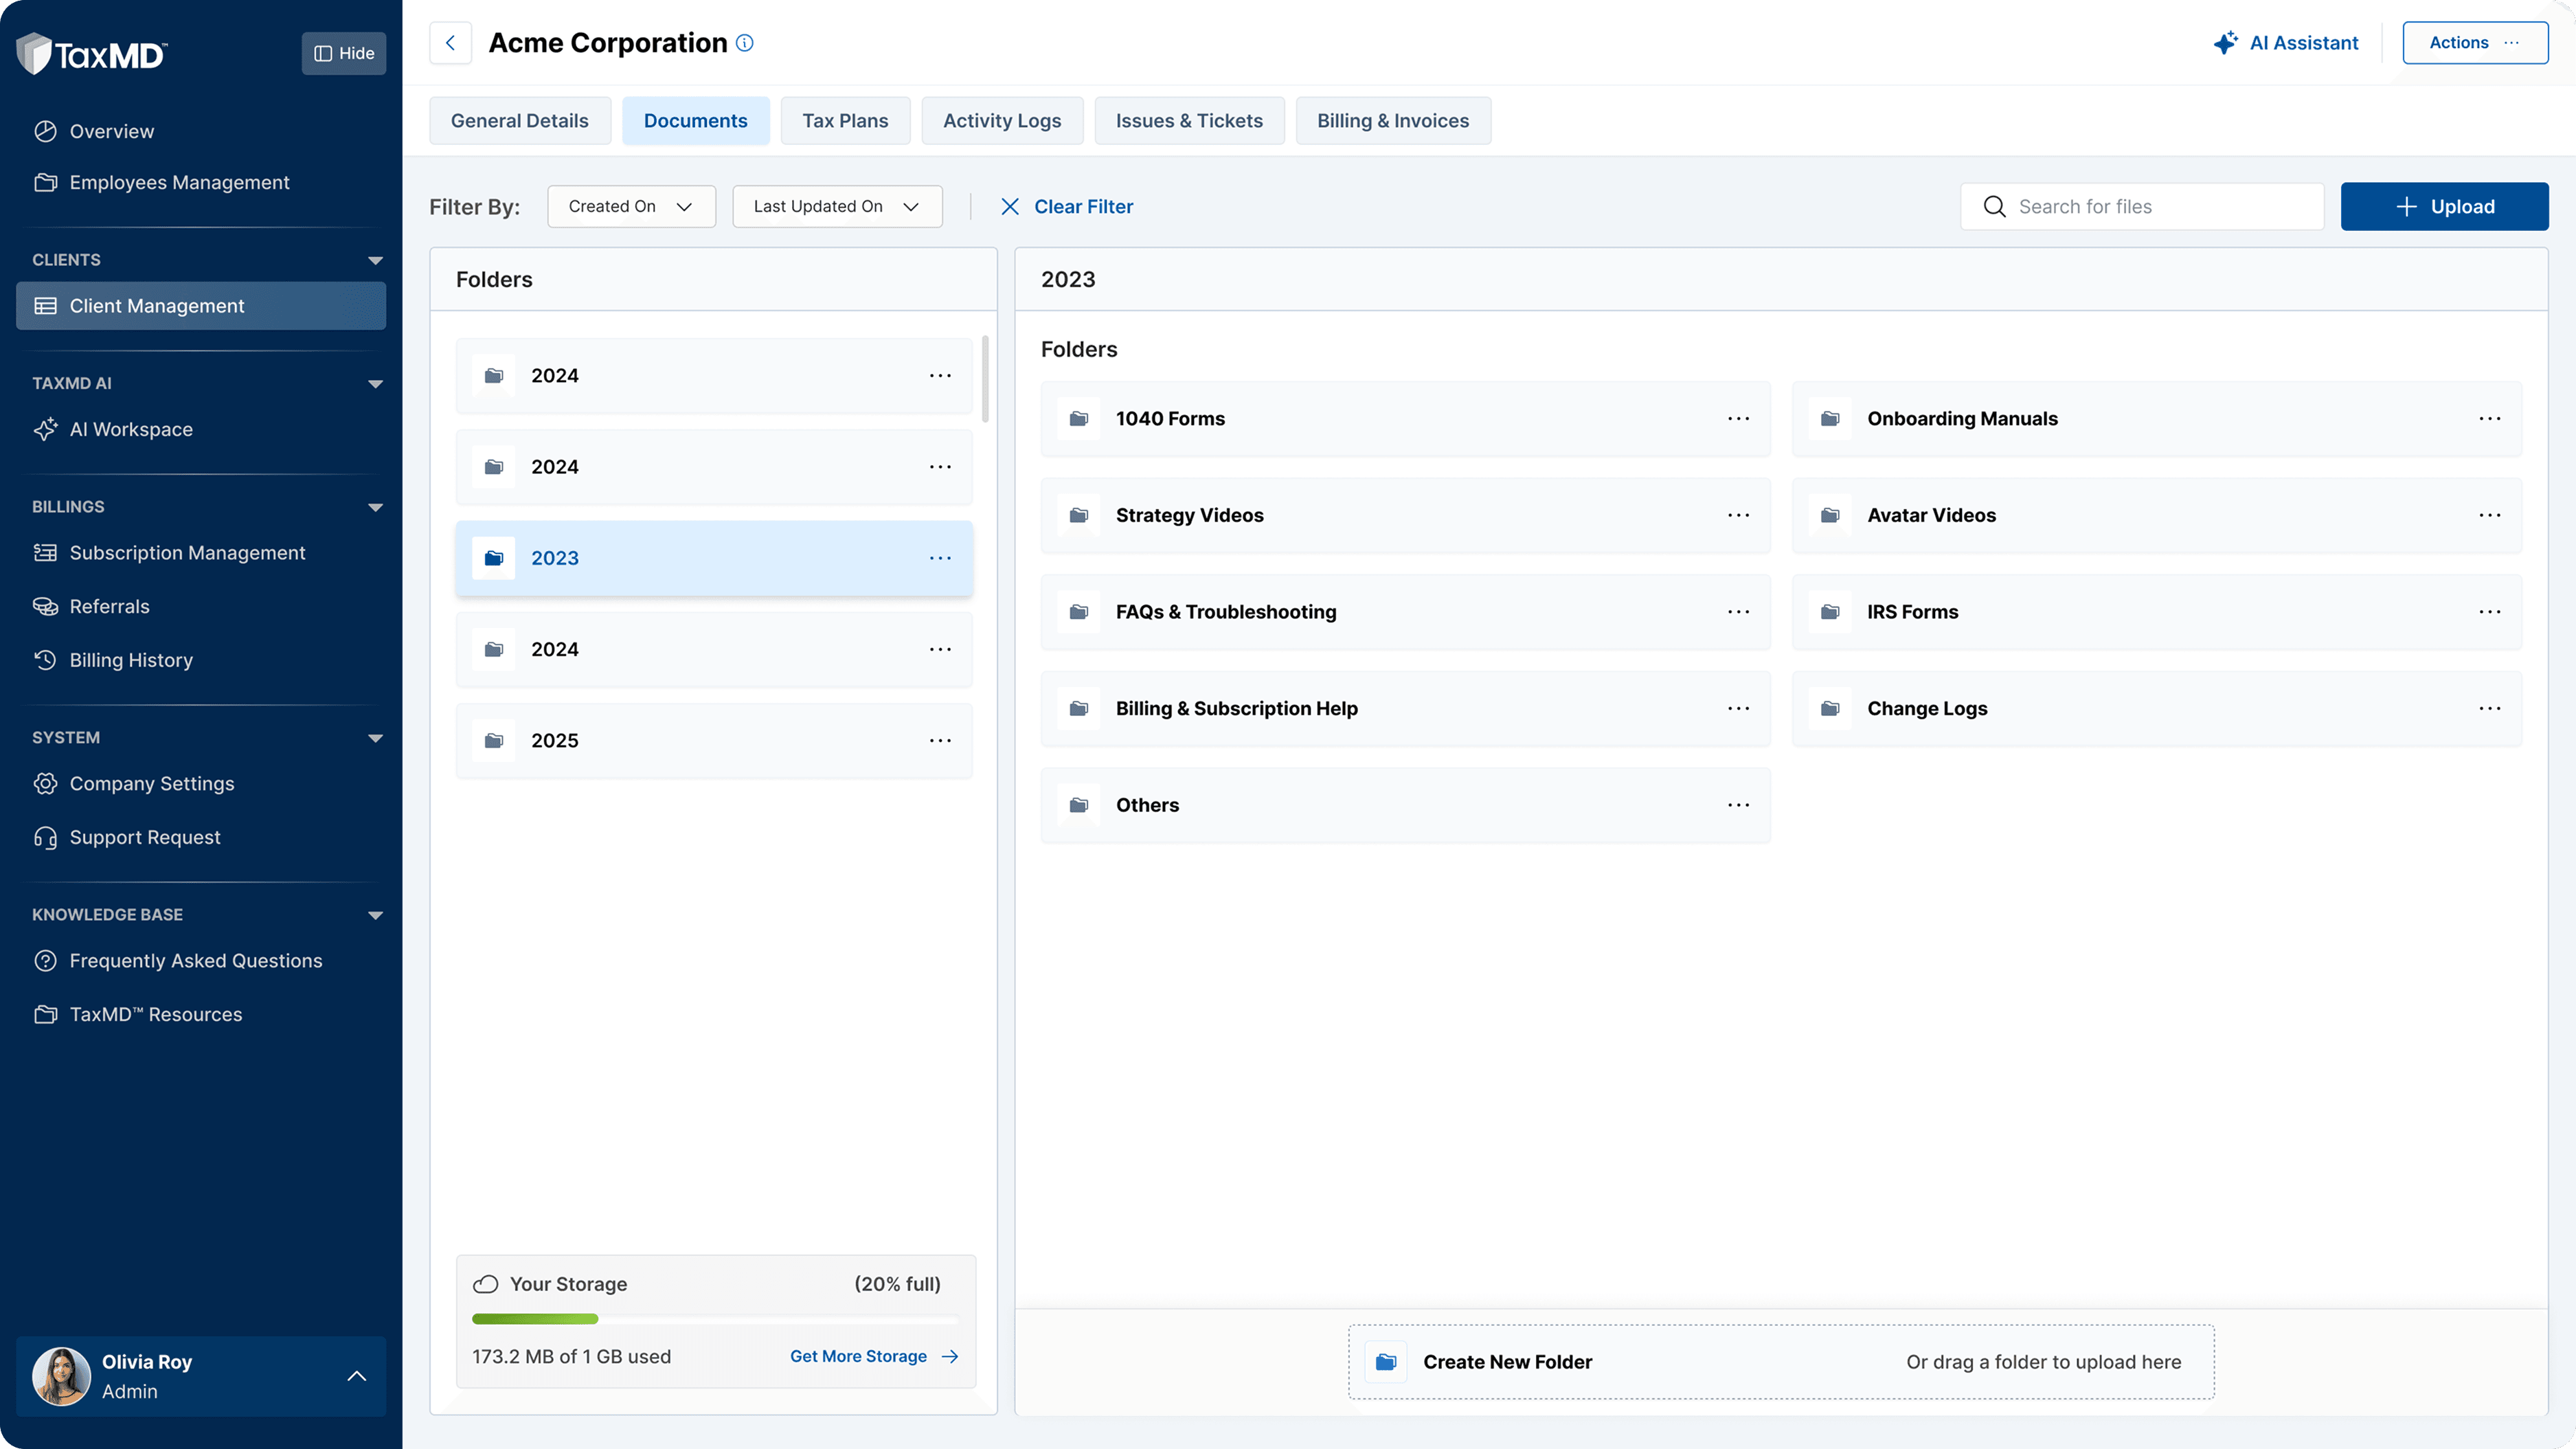Screen dimensions: 2576x1449
Task: Expand Olivia Roy profile menu
Action: point(356,1376)
